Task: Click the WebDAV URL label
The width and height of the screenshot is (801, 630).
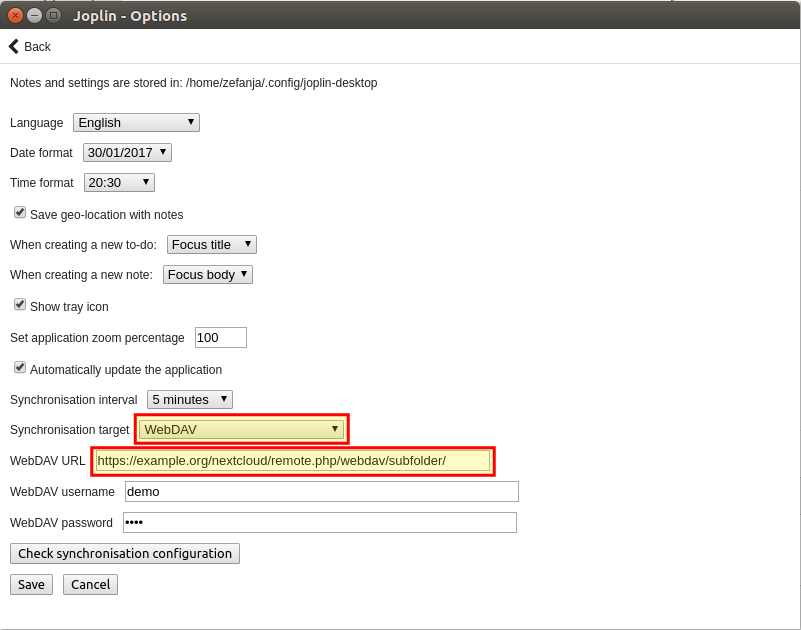Action: (48, 461)
